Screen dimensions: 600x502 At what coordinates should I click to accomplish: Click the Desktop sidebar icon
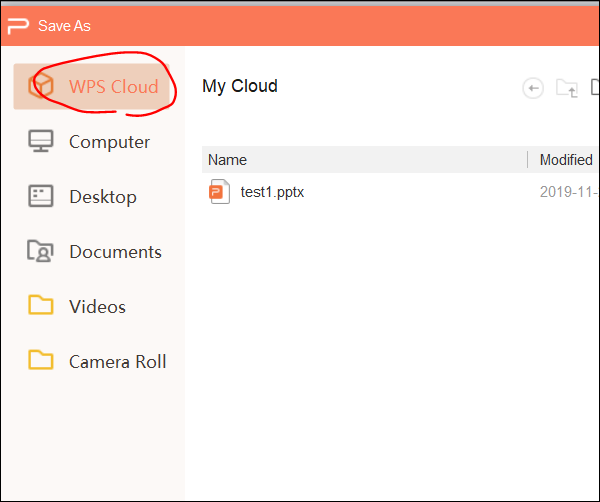pyautogui.click(x=41, y=196)
